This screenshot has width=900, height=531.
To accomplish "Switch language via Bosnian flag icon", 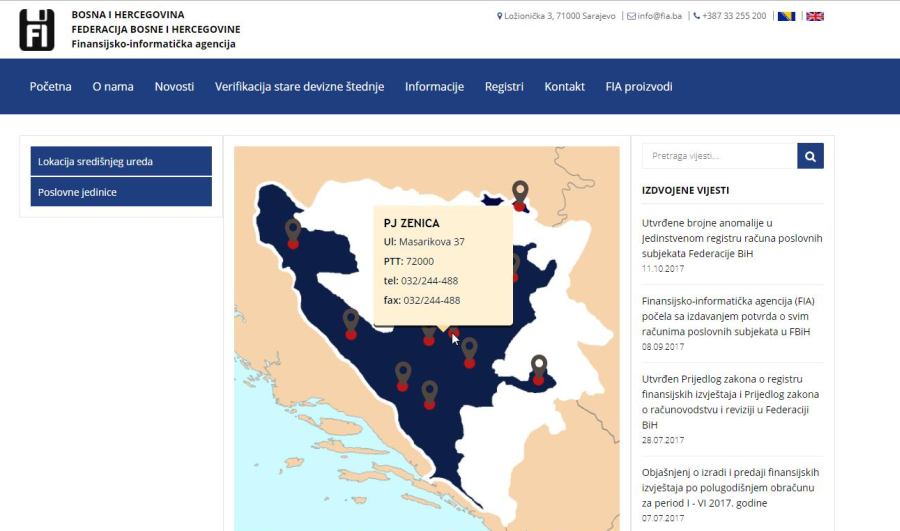I will 786,16.
